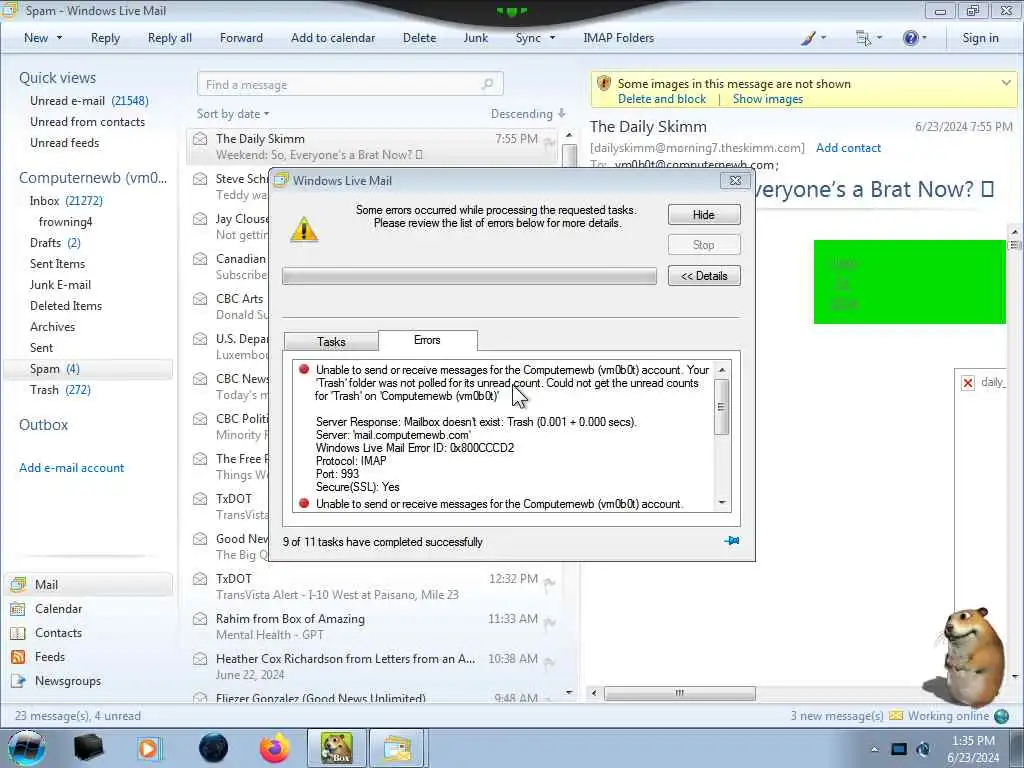The image size is (1024, 768).
Task: Open the Junk E-mail folder
Action: coord(60,285)
